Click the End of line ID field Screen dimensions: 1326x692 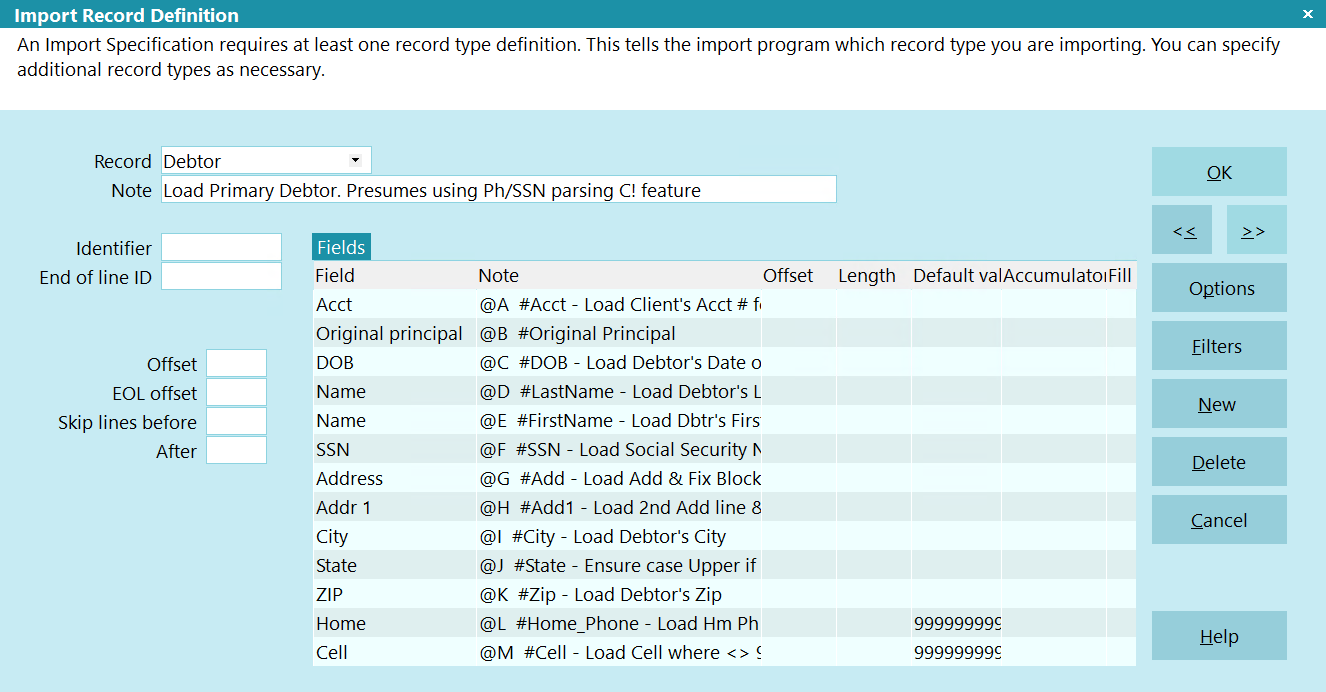point(221,277)
